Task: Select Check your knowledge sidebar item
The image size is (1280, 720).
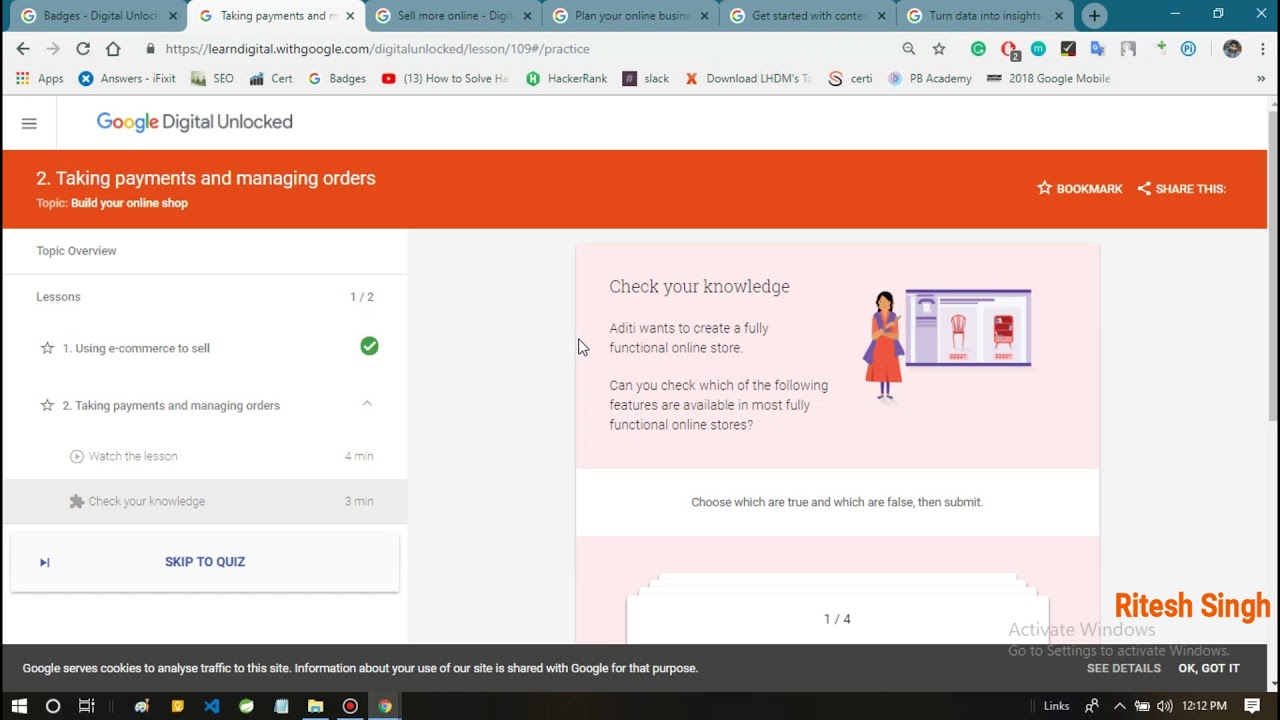Action: (205, 501)
